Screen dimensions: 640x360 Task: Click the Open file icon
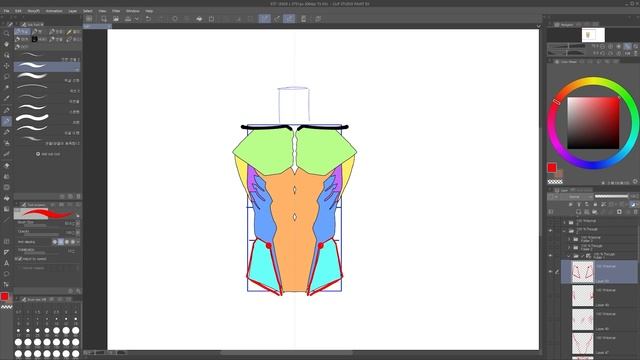click(x=116, y=19)
